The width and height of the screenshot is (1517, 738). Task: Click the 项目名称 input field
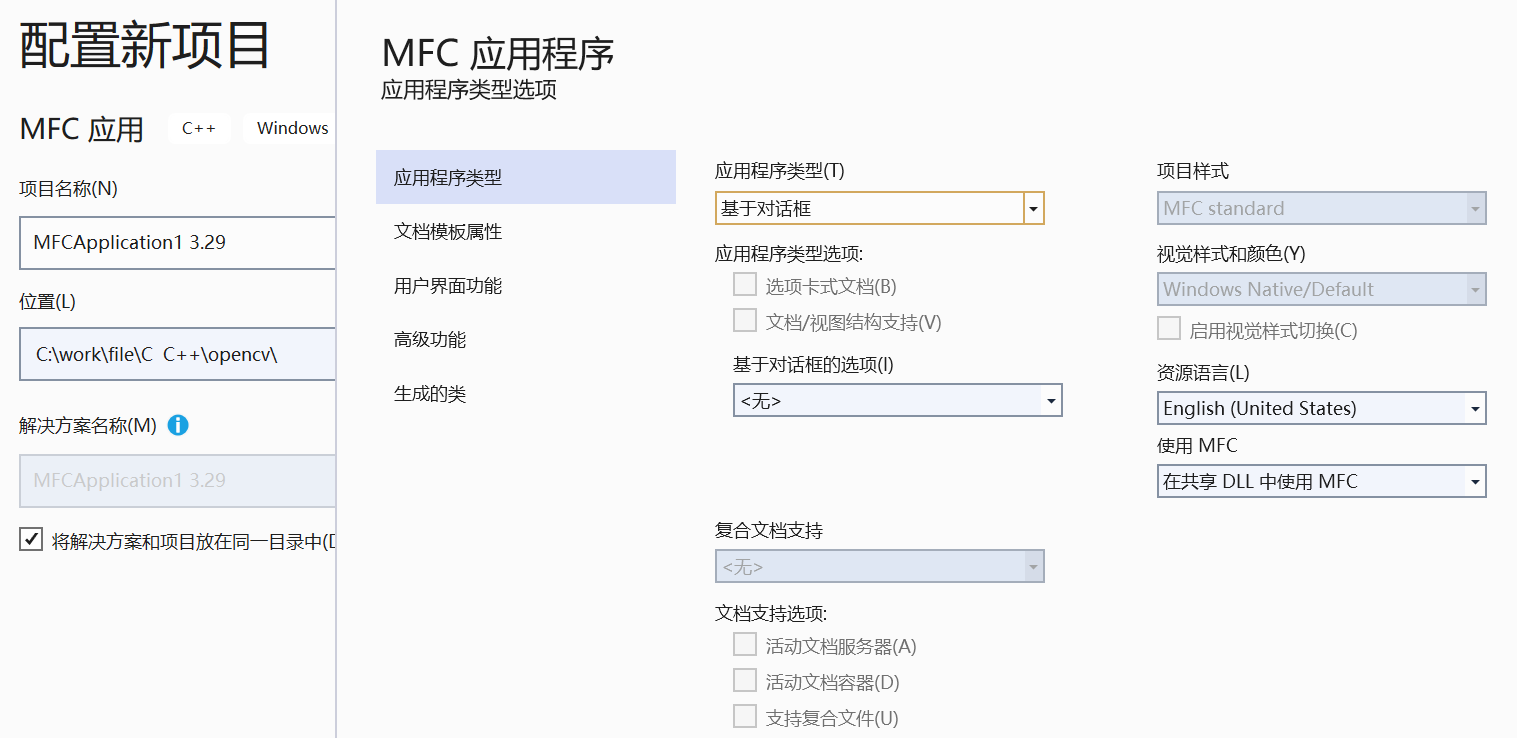click(177, 243)
